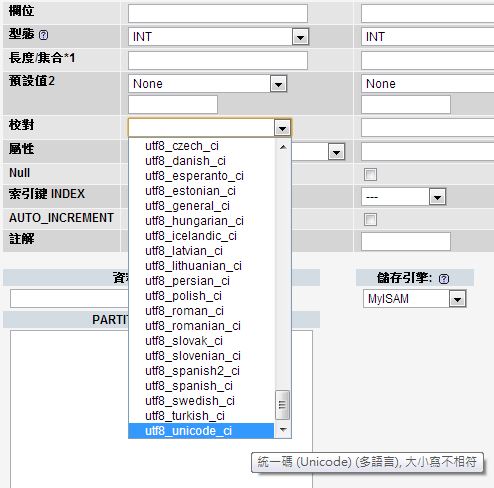Pick utf8_roman_ci in the list
This screenshot has width=494, height=488.
(x=201, y=311)
